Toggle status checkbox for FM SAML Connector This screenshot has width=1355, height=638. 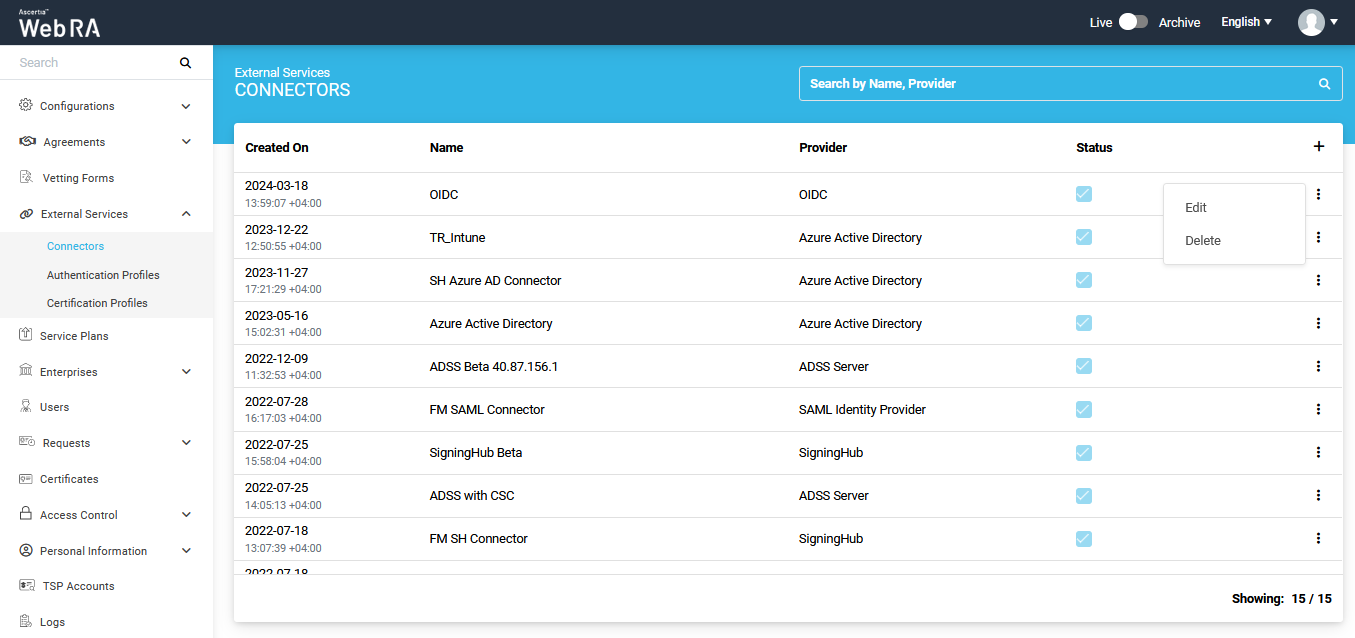point(1084,409)
